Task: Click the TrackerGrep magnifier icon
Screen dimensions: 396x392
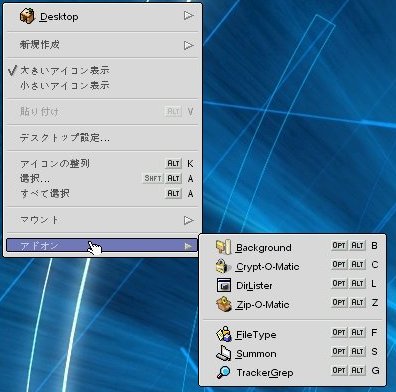Action: tap(223, 372)
